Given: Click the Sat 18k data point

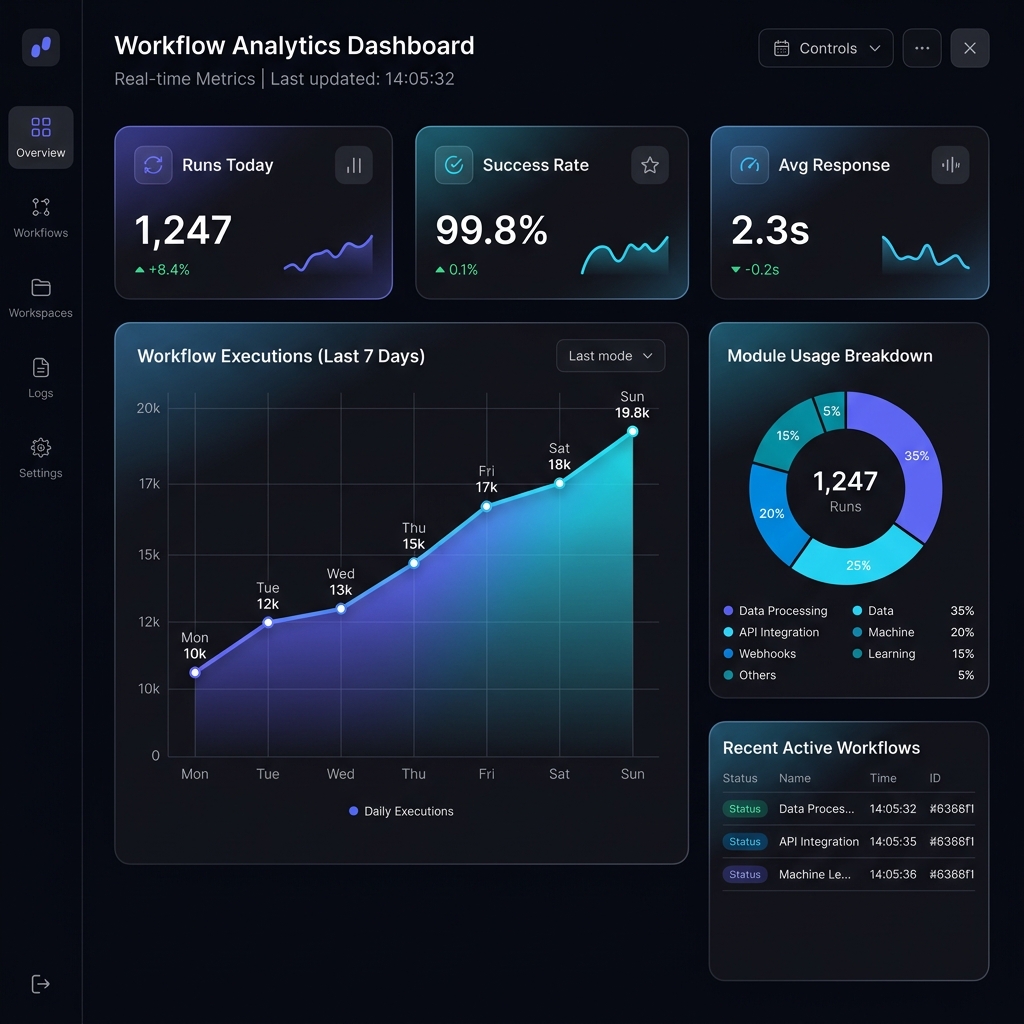Looking at the screenshot, I should (559, 483).
